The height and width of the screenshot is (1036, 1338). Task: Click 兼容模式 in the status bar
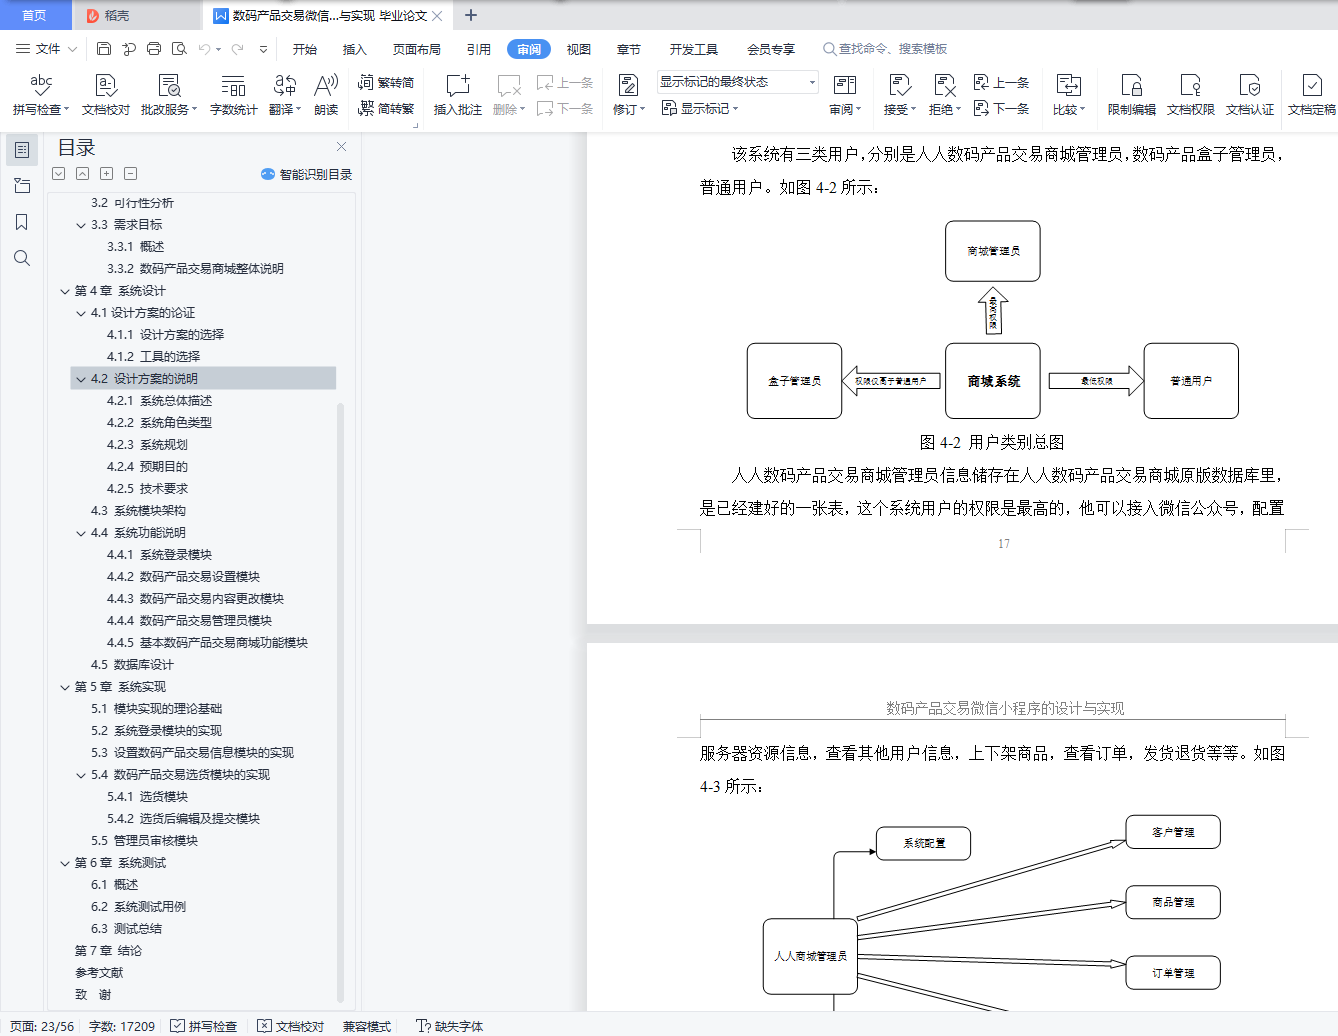click(367, 1026)
